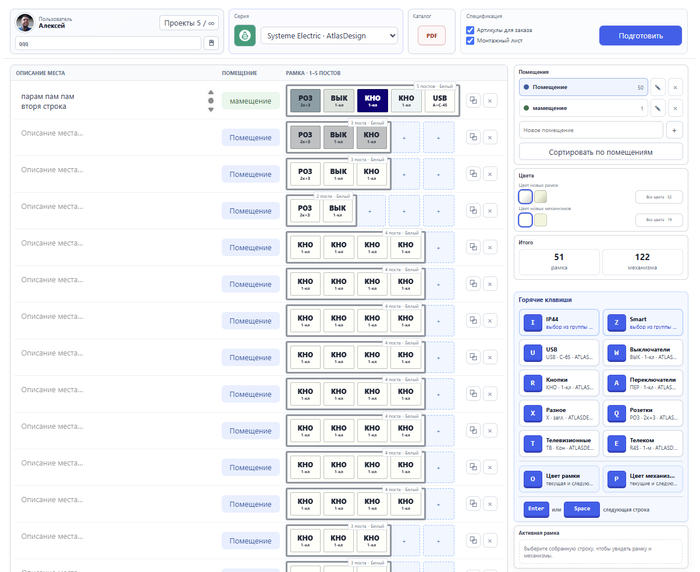Click the project name field containing 'qqq'

[x=108, y=43]
